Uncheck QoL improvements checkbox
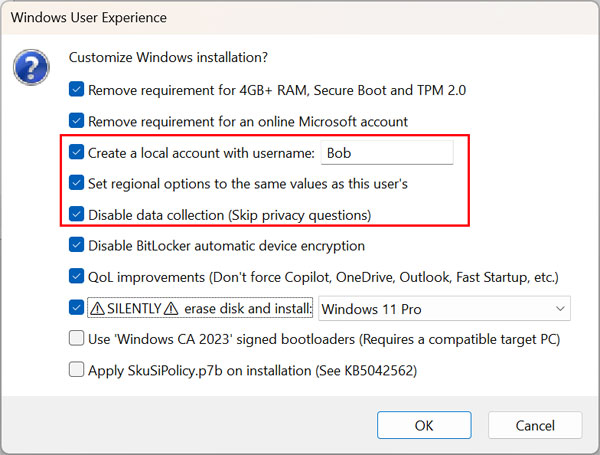The height and width of the screenshot is (455, 600). click(x=77, y=276)
